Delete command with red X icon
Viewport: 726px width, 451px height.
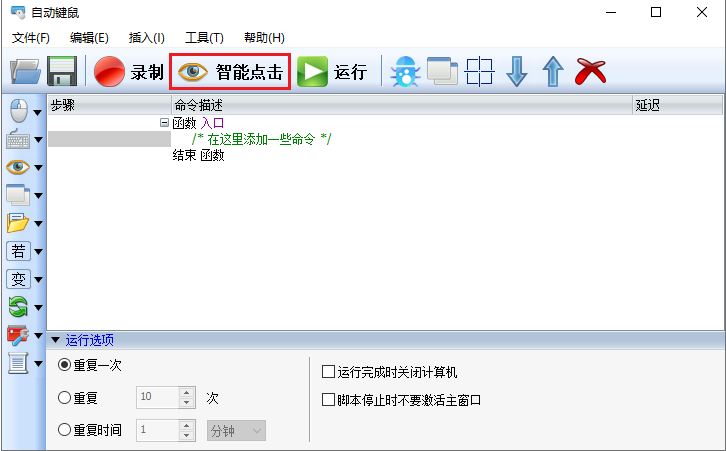click(x=590, y=71)
